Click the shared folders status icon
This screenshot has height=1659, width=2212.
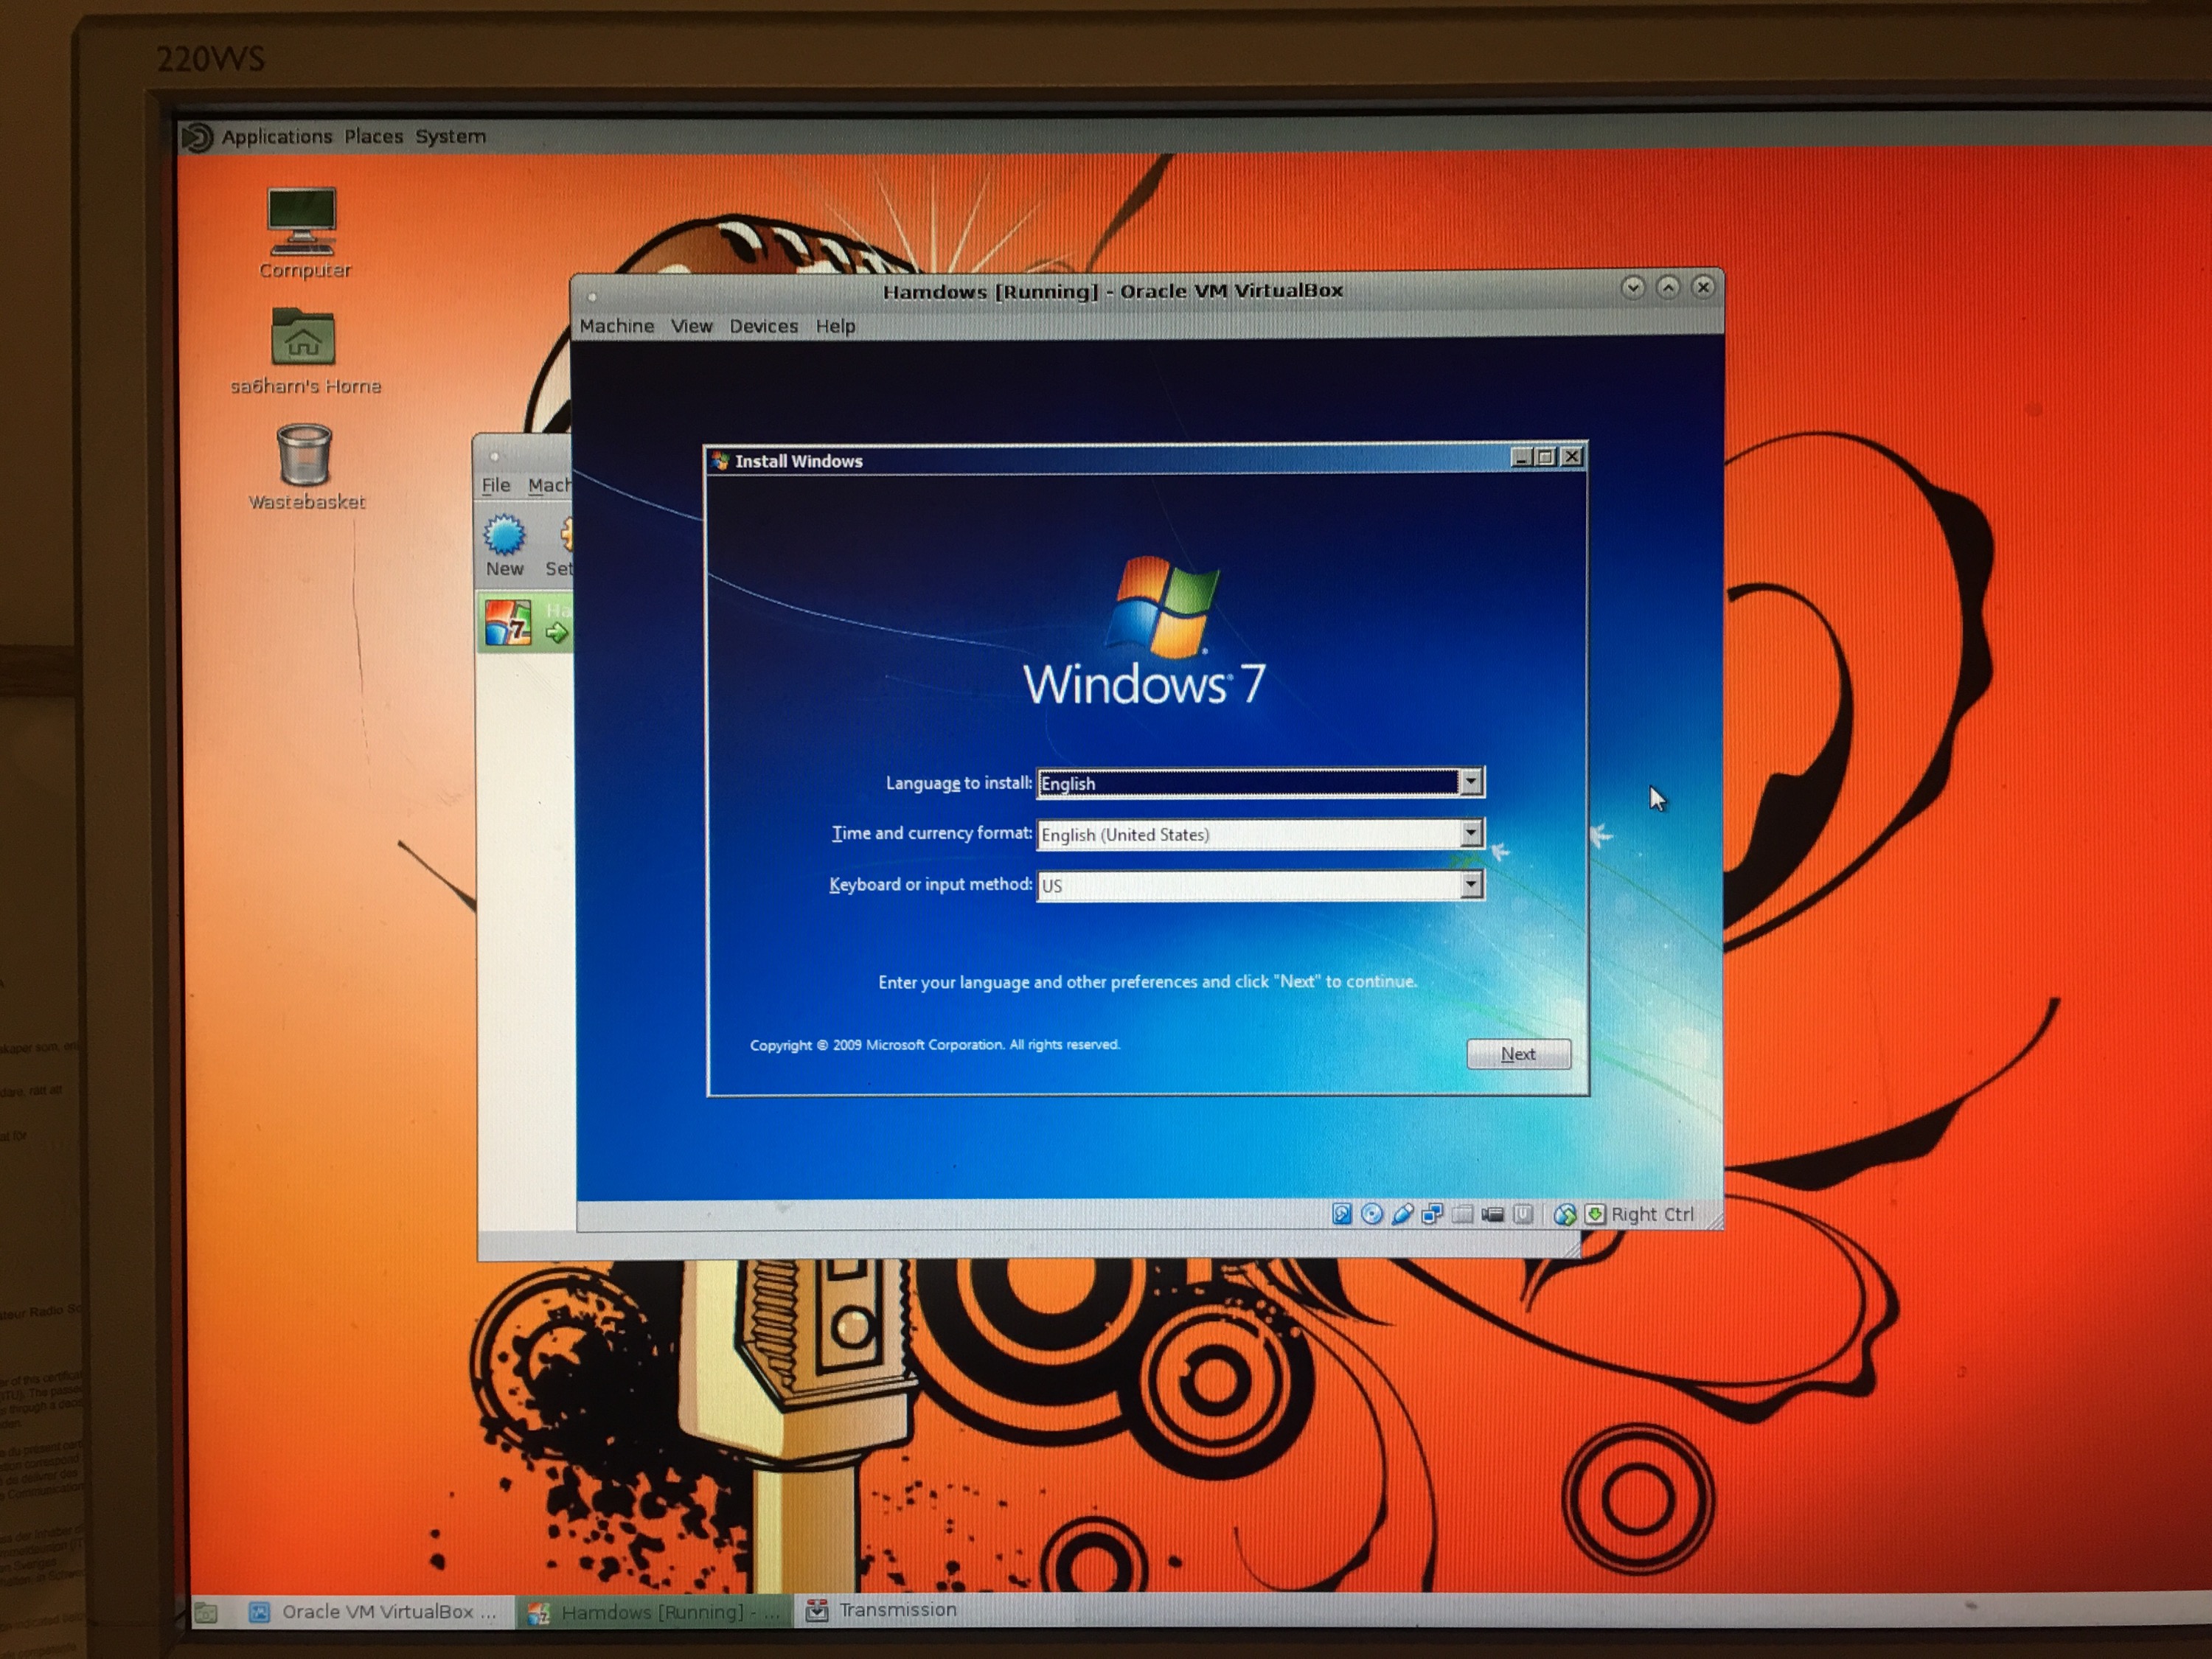[x=1462, y=1214]
